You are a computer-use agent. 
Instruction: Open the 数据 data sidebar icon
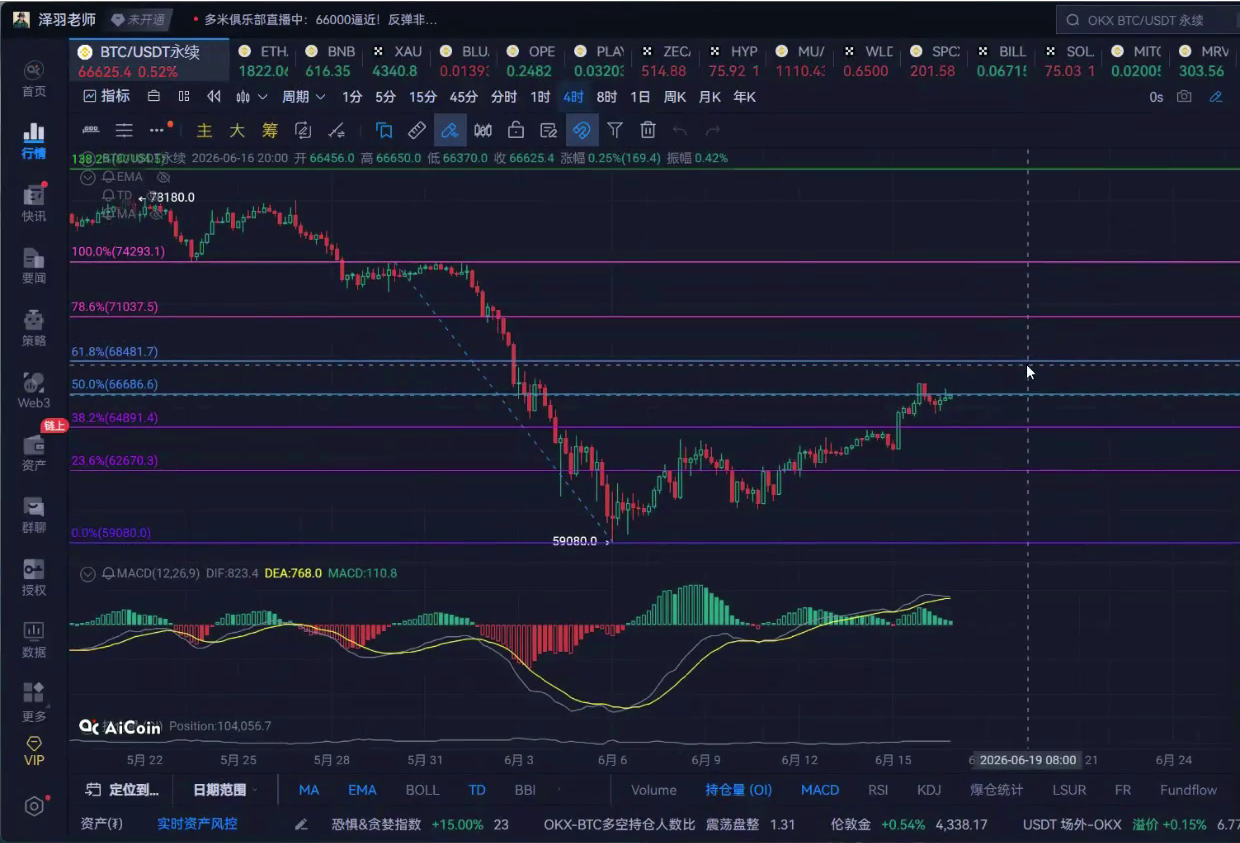(34, 639)
